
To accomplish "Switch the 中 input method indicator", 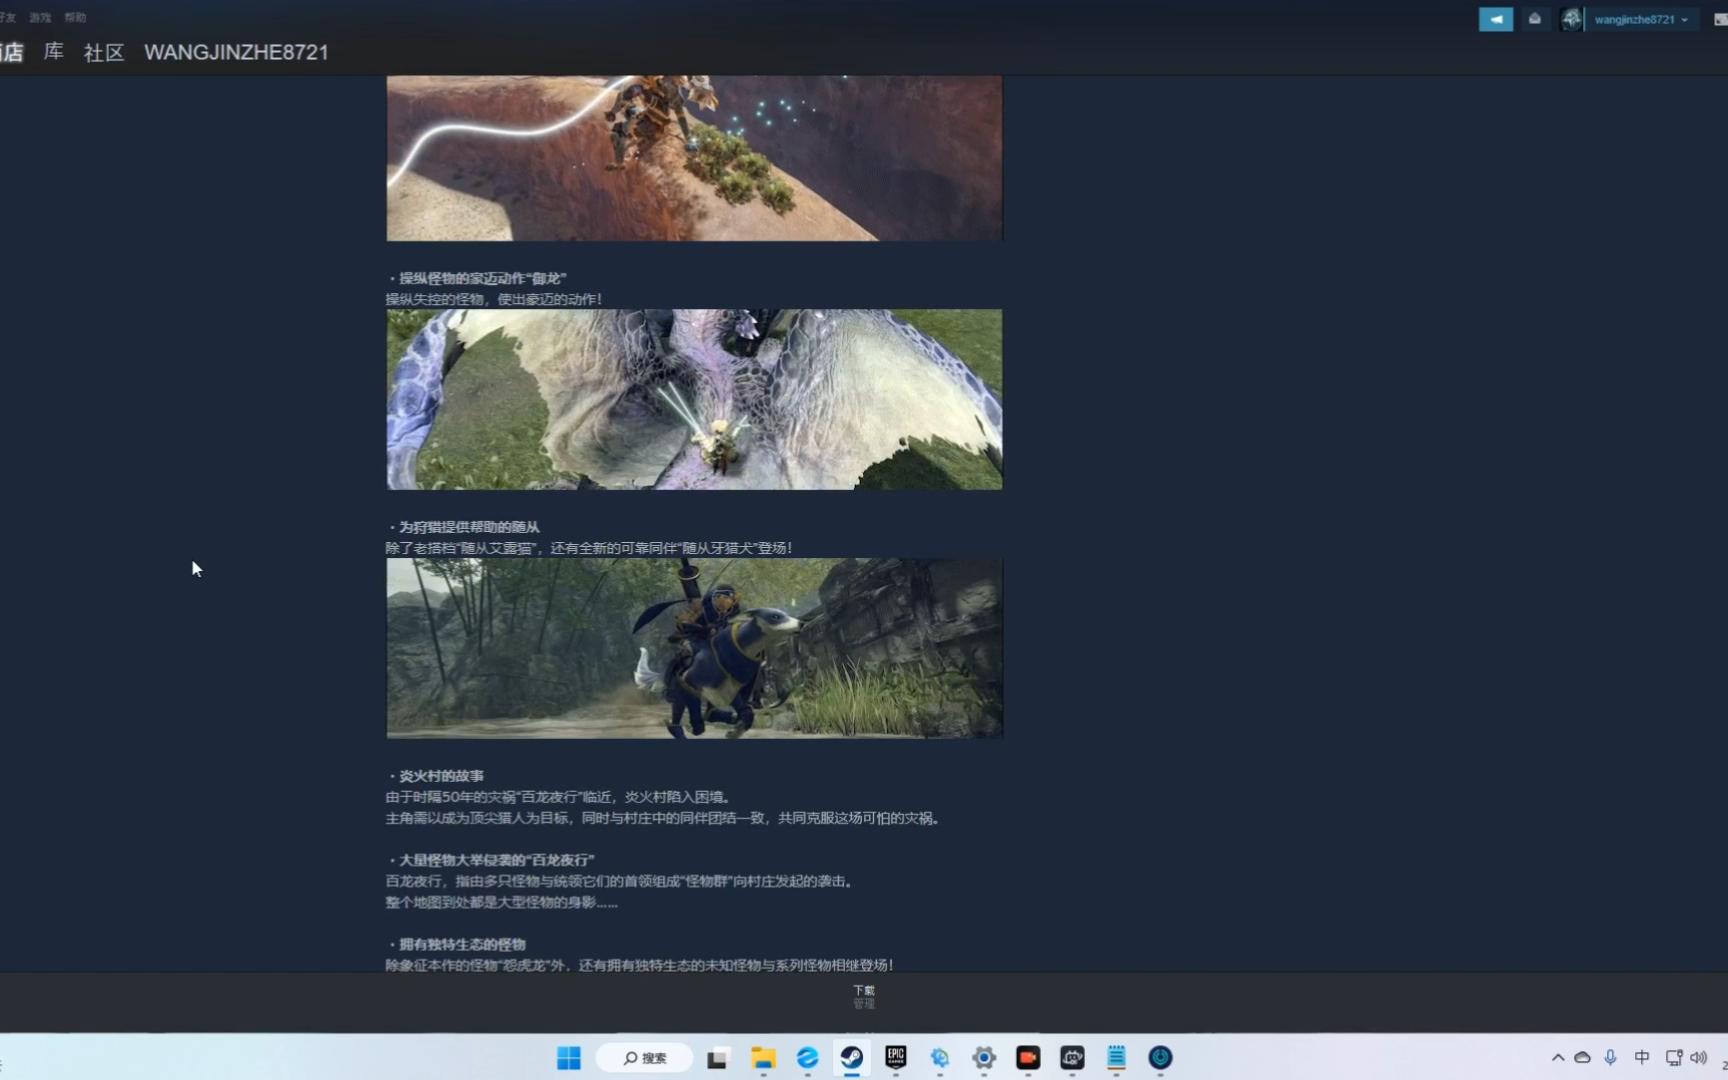I will coord(1641,1058).
